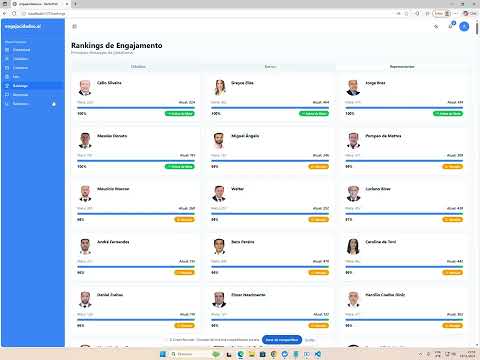Open the third sidebar item below Dashboard
Viewport: 480px width, 360px height.
point(33,77)
